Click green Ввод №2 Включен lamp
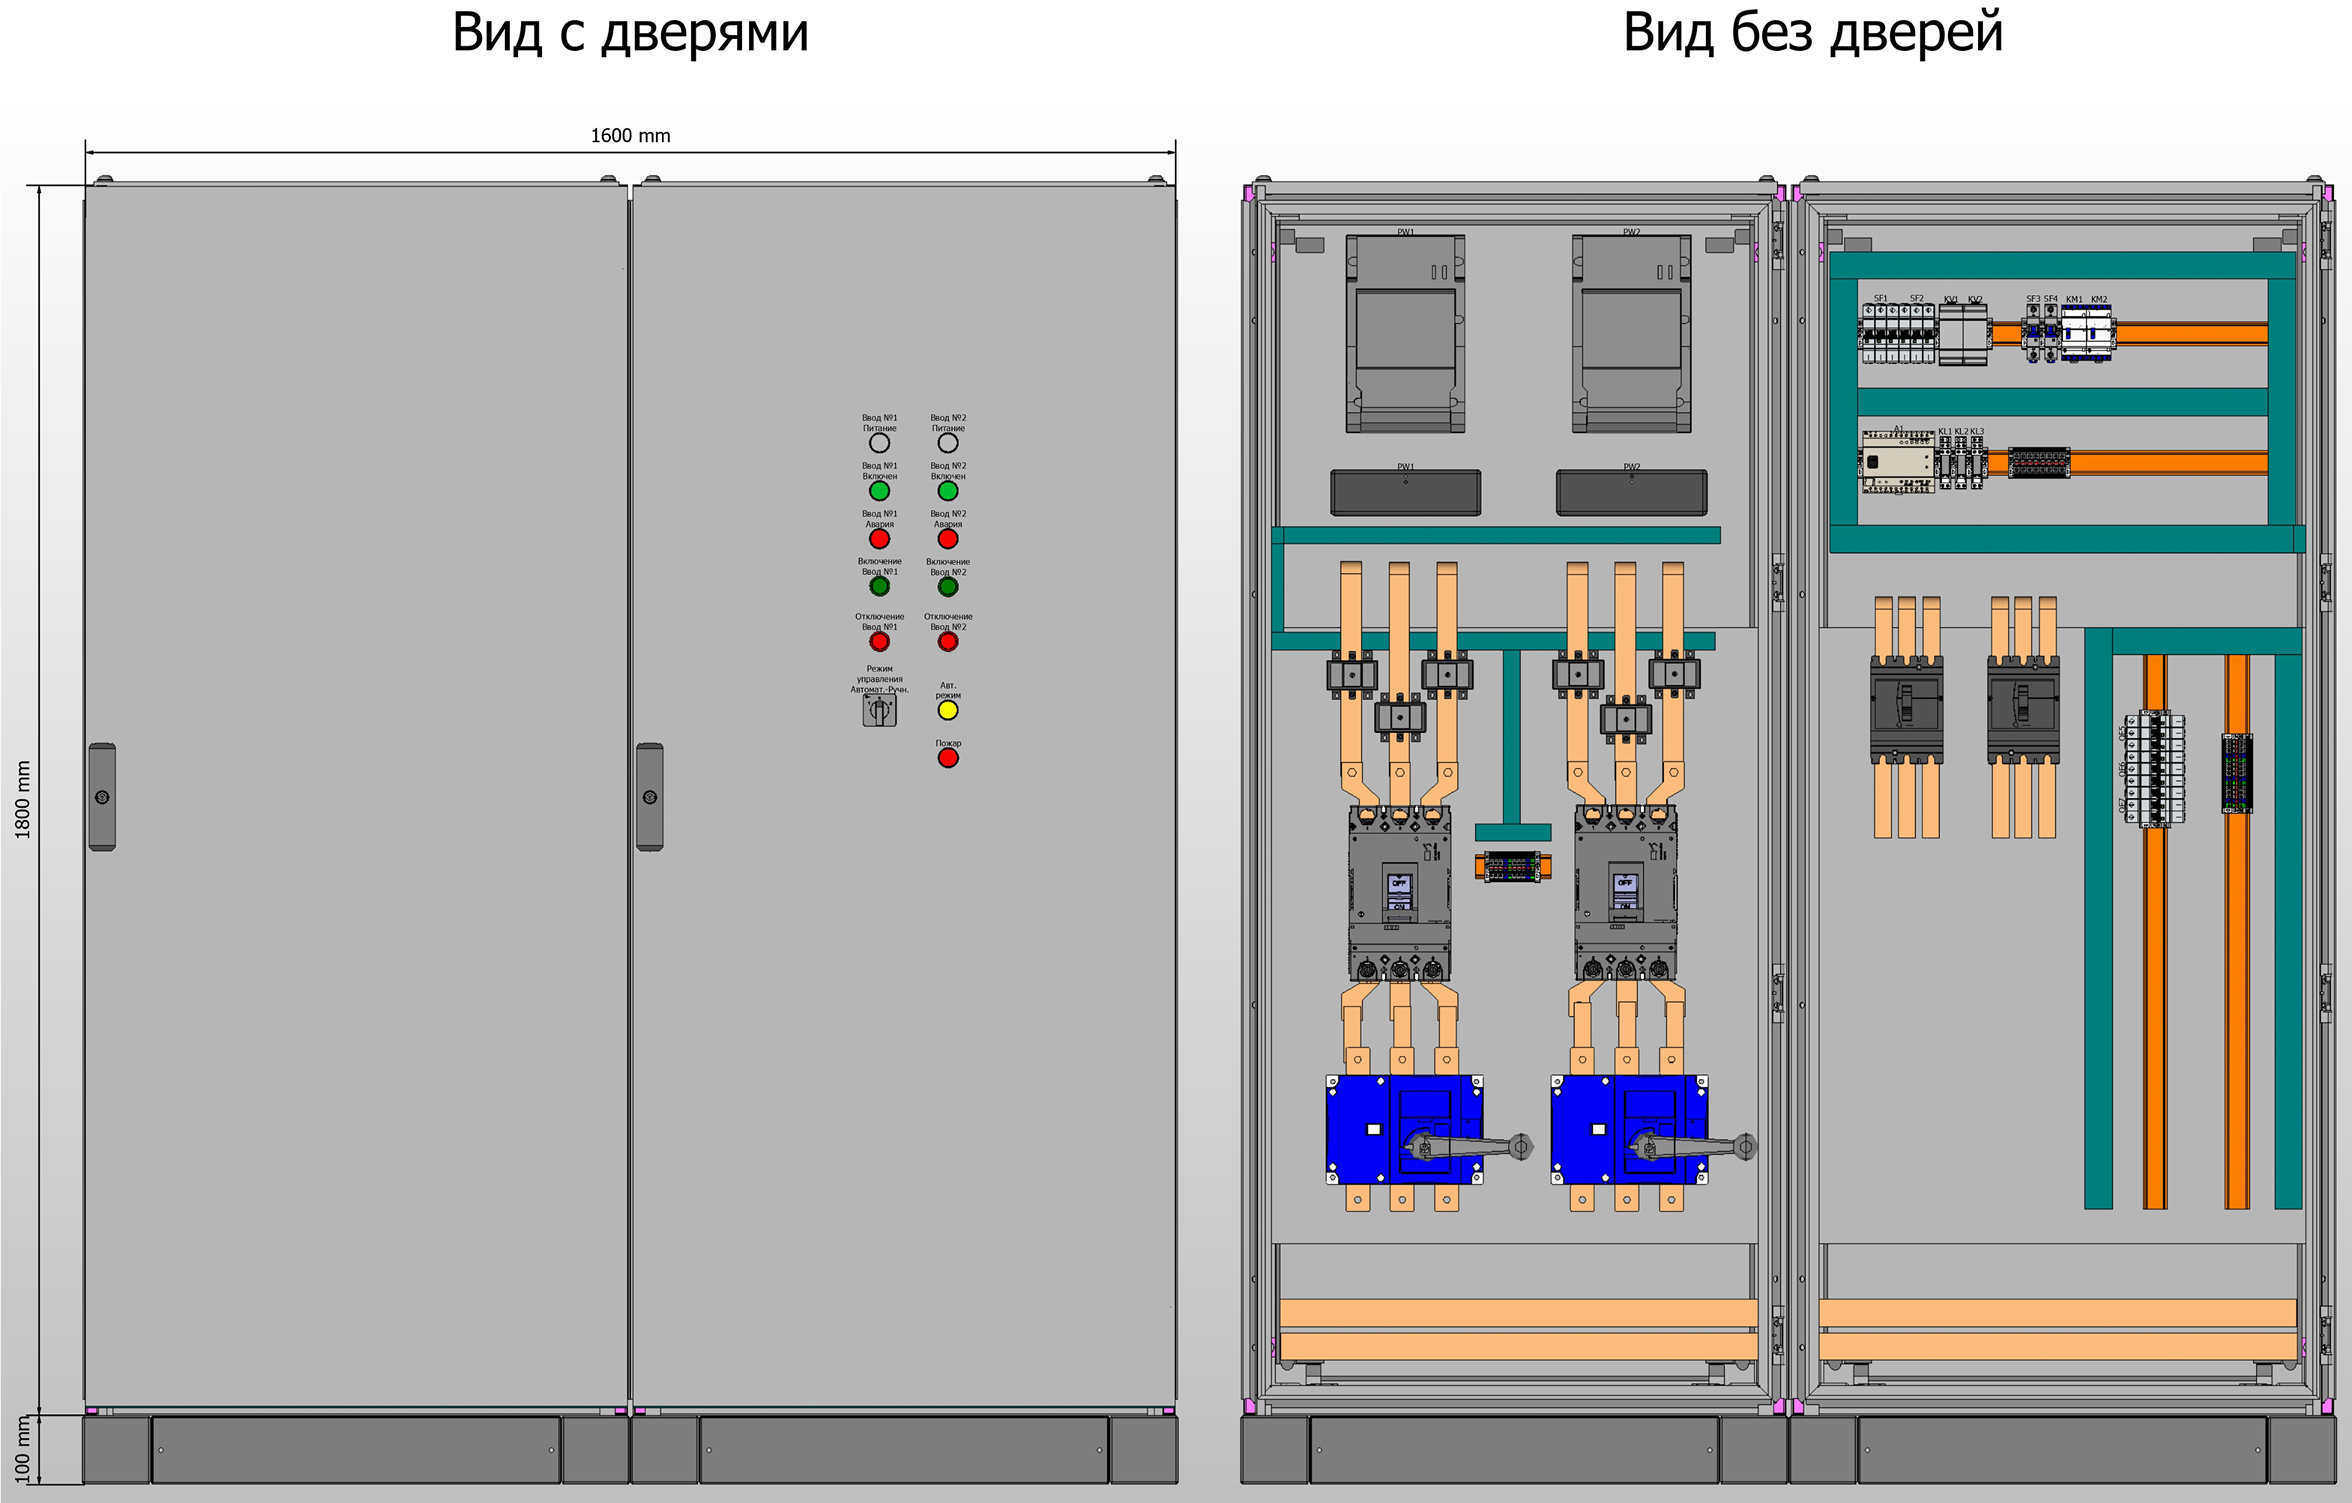2352x1503 pixels. (x=948, y=491)
